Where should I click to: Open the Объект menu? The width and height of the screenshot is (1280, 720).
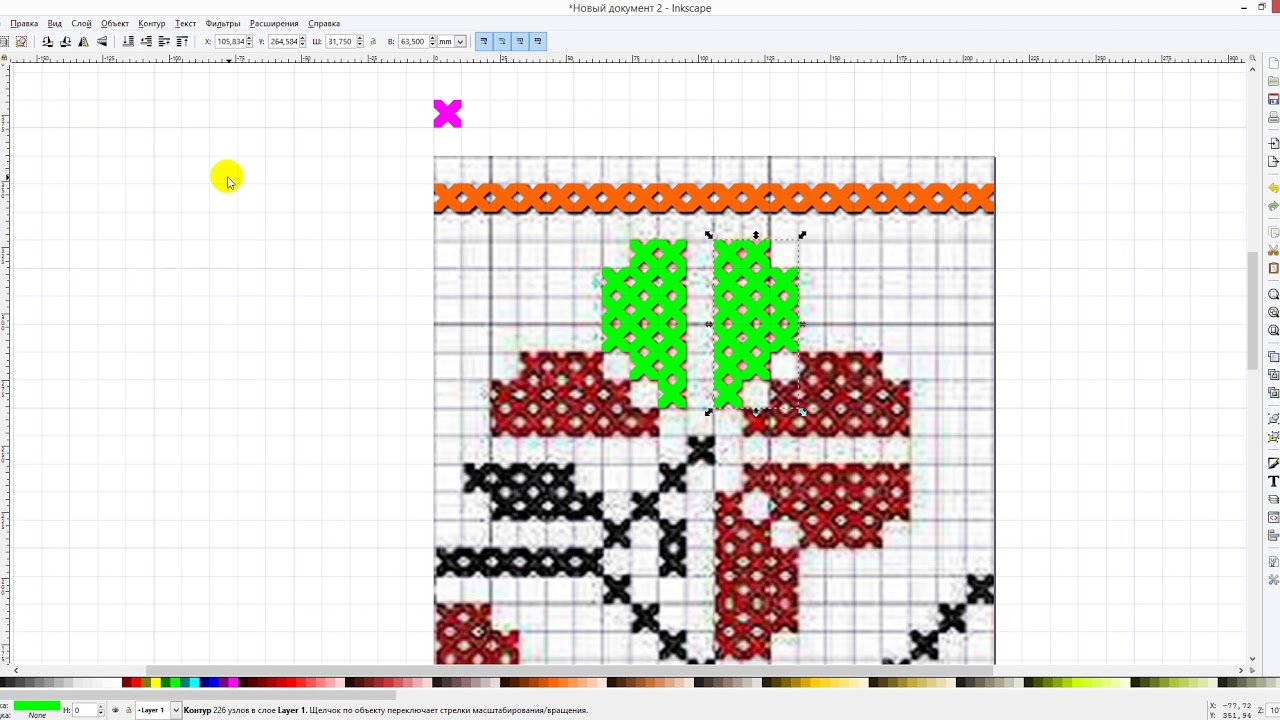[x=115, y=23]
